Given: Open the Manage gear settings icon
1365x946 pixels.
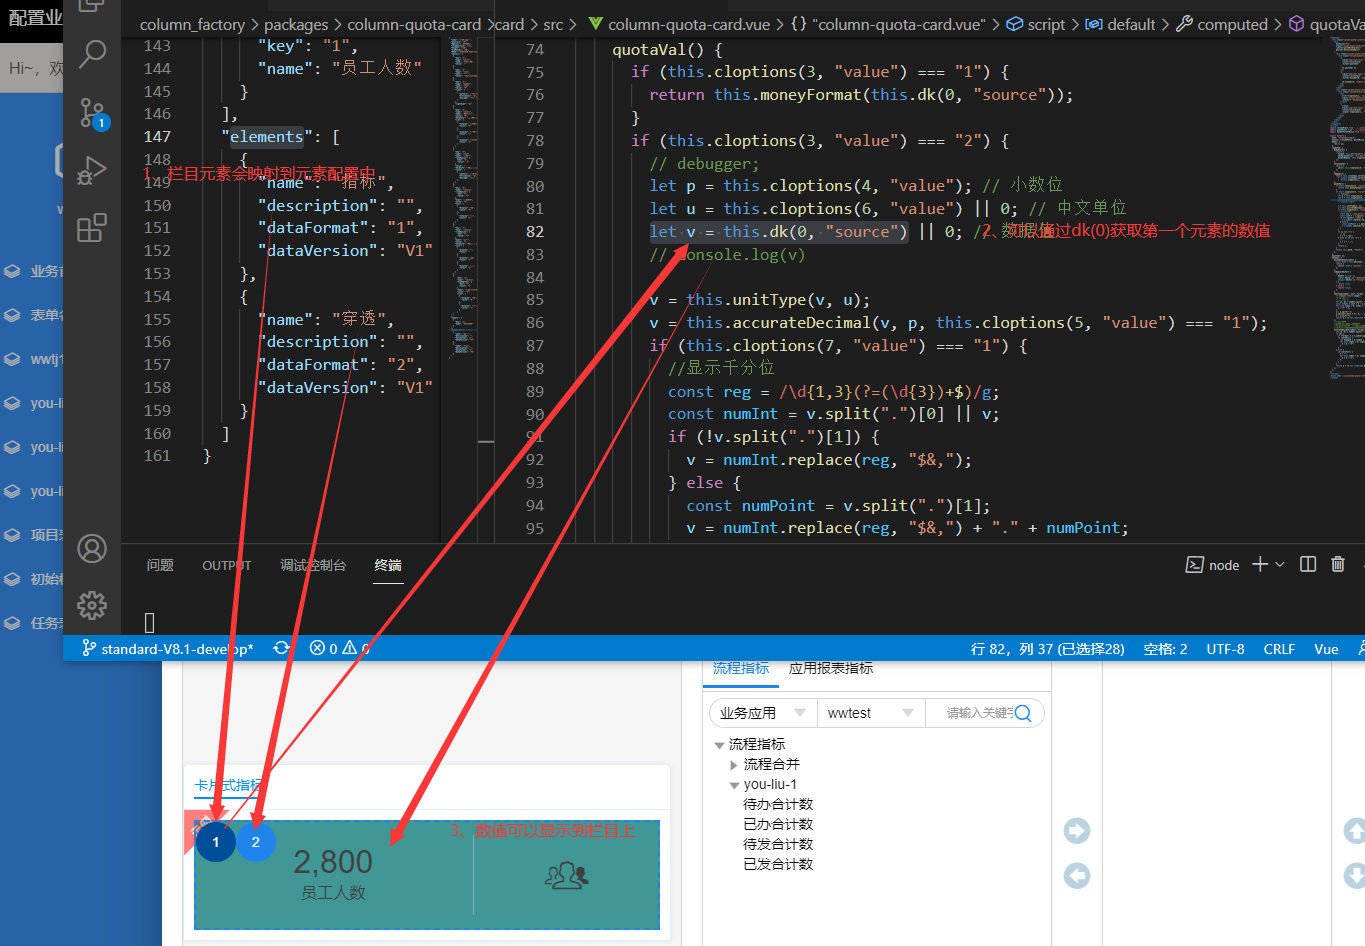Looking at the screenshot, I should [x=92, y=605].
